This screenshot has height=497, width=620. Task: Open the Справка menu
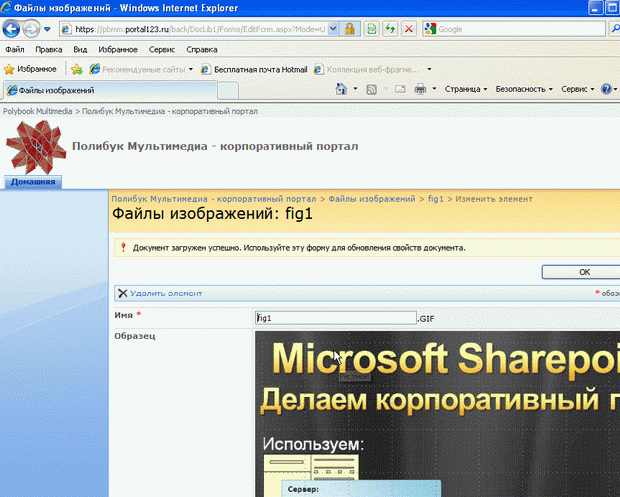tap(202, 48)
